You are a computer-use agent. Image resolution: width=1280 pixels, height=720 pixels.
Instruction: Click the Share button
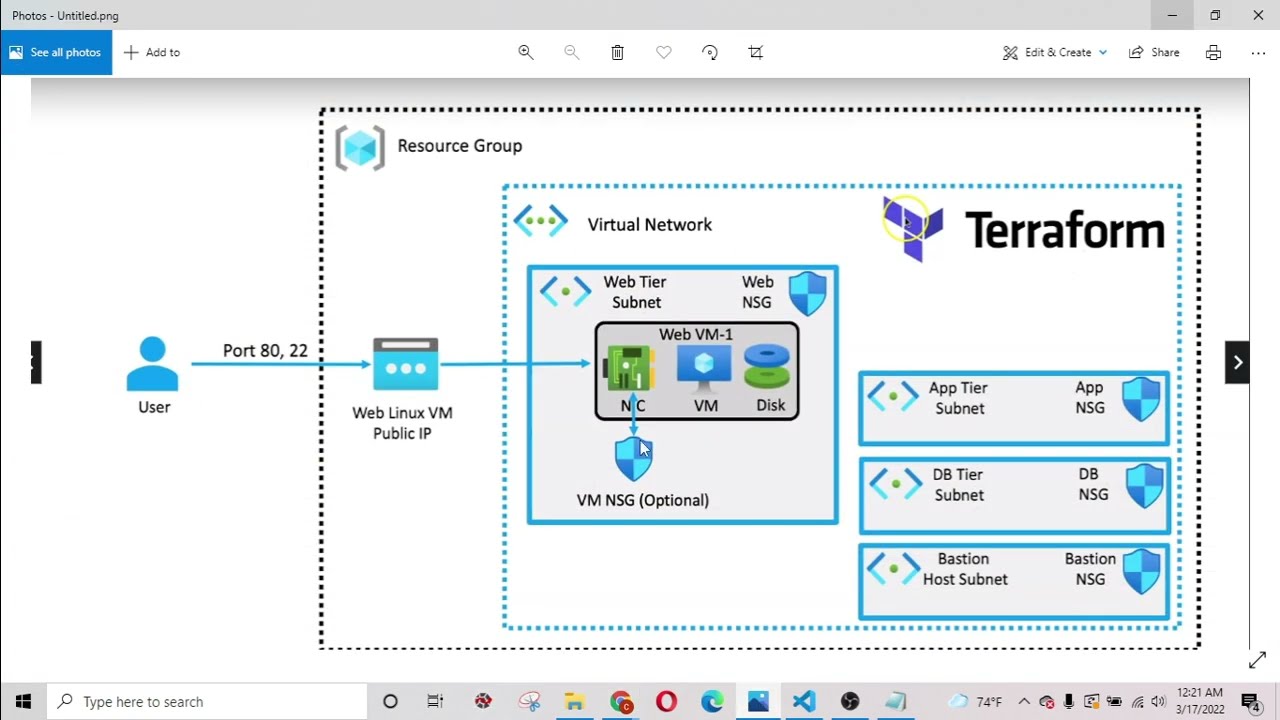(1154, 52)
